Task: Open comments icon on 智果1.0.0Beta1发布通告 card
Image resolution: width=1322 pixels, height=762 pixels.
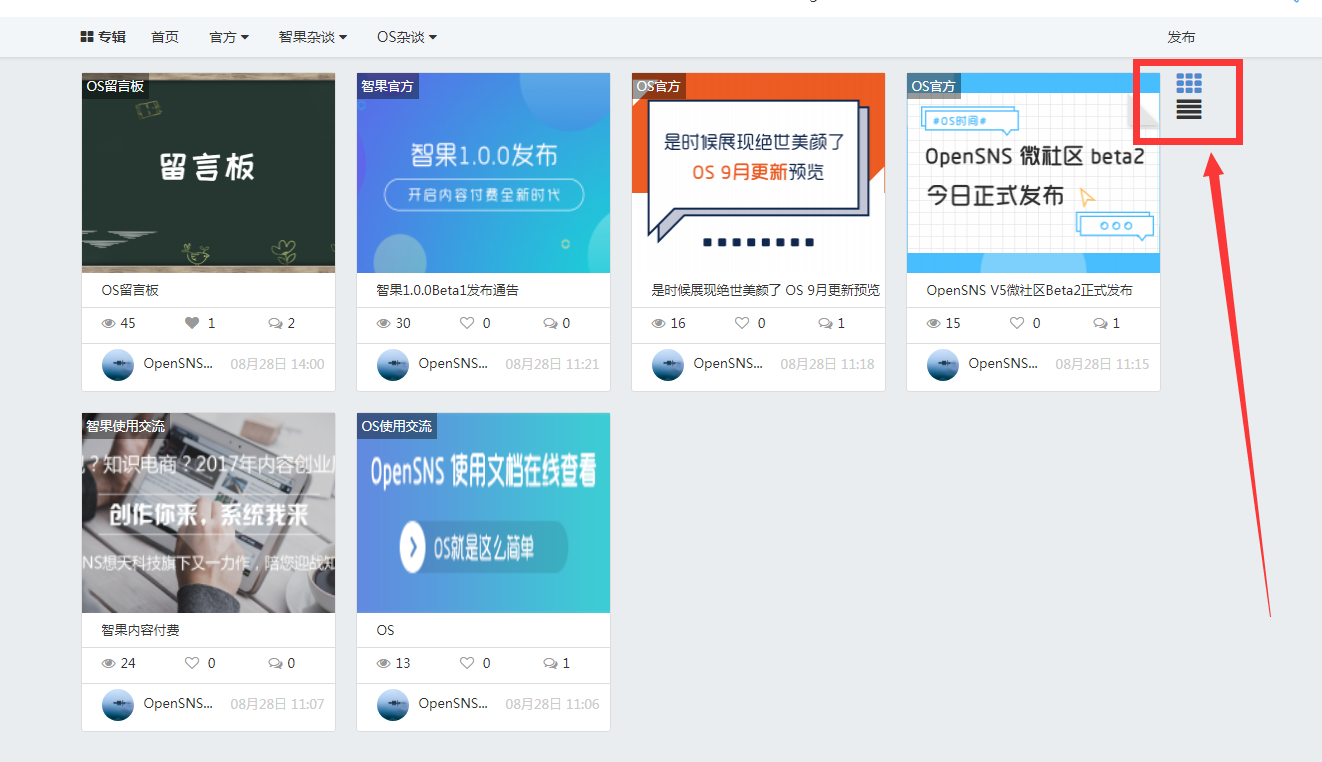Action: tap(551, 323)
